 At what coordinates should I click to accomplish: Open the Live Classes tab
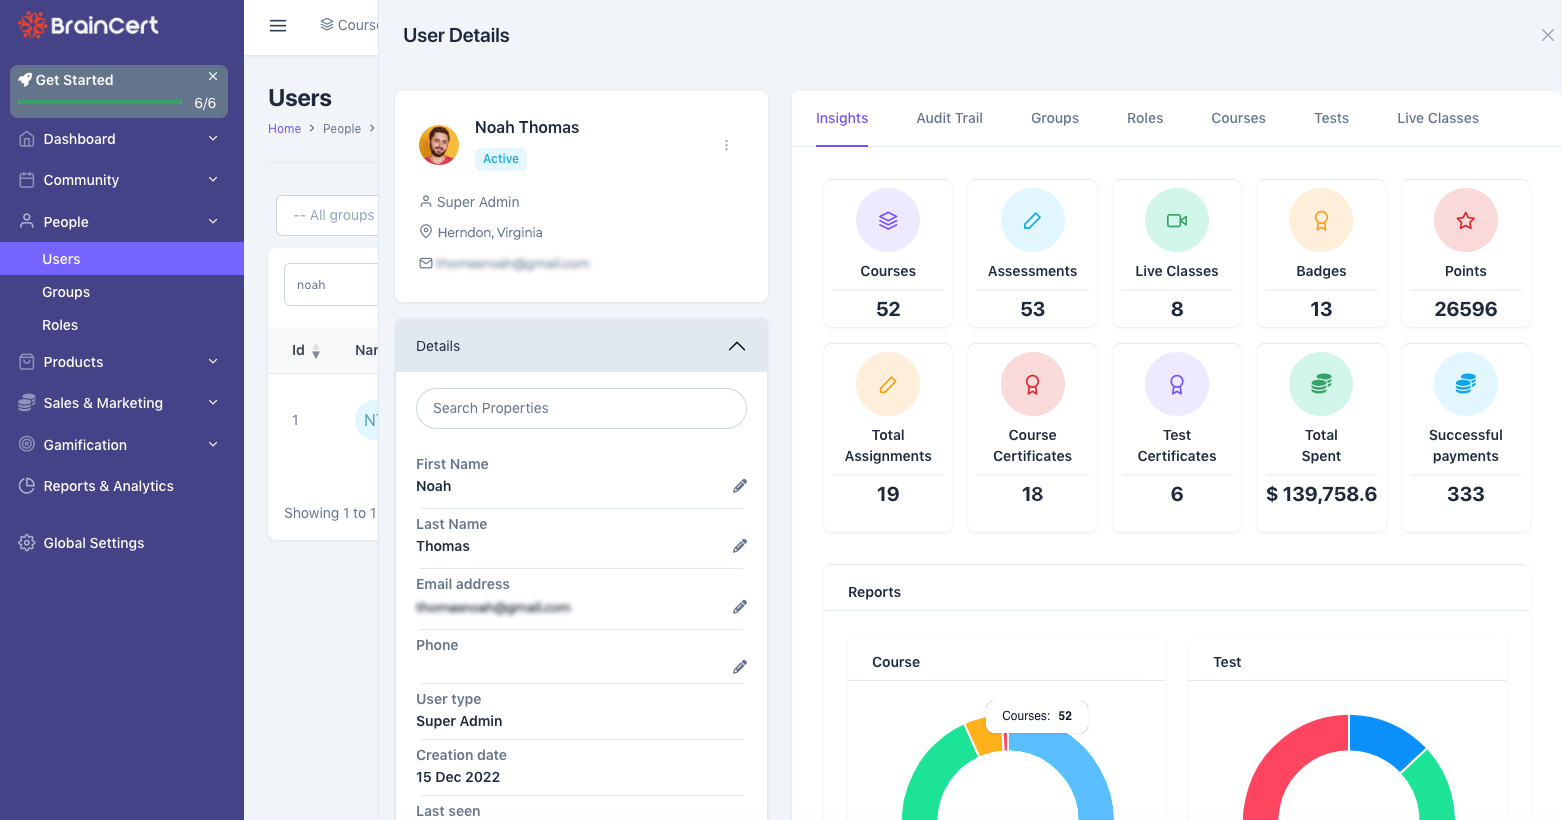pyautogui.click(x=1437, y=118)
